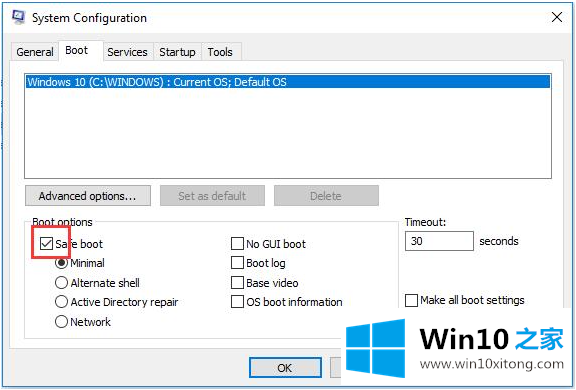Choose Active Directory repair option
Screen dimensions: 576x390
tap(61, 302)
